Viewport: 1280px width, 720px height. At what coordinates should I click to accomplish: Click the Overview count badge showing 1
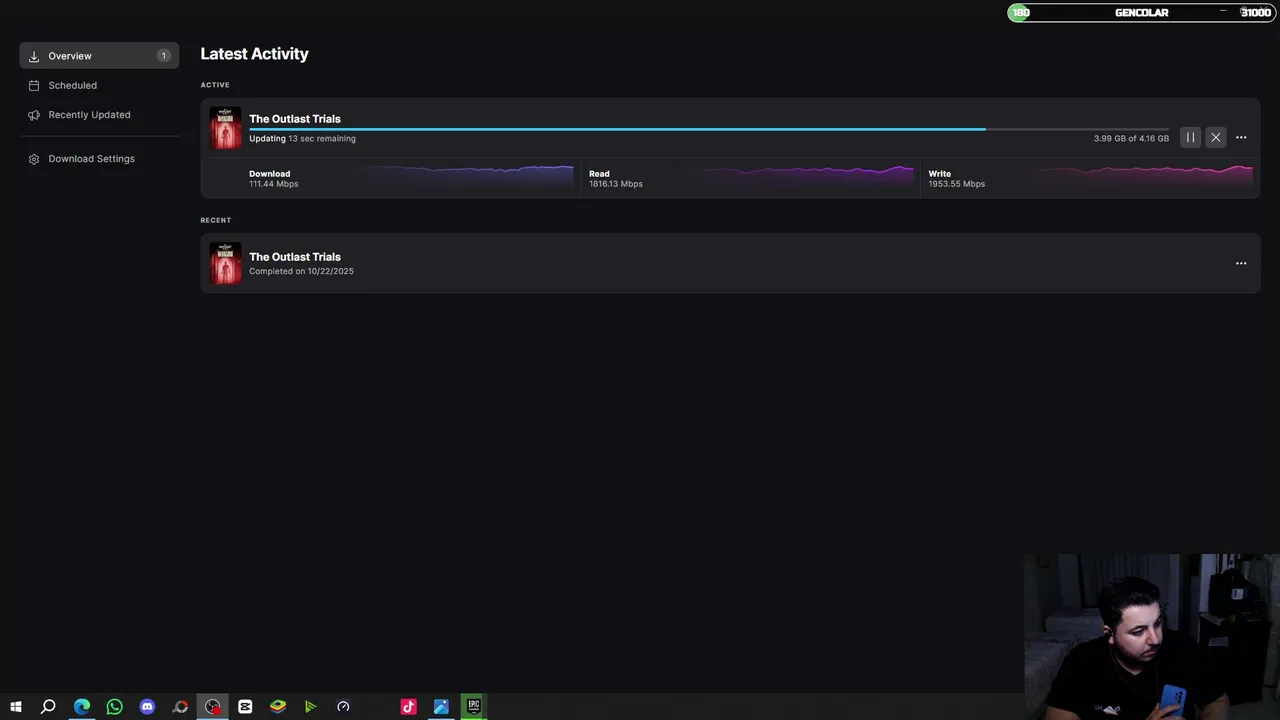tap(163, 56)
